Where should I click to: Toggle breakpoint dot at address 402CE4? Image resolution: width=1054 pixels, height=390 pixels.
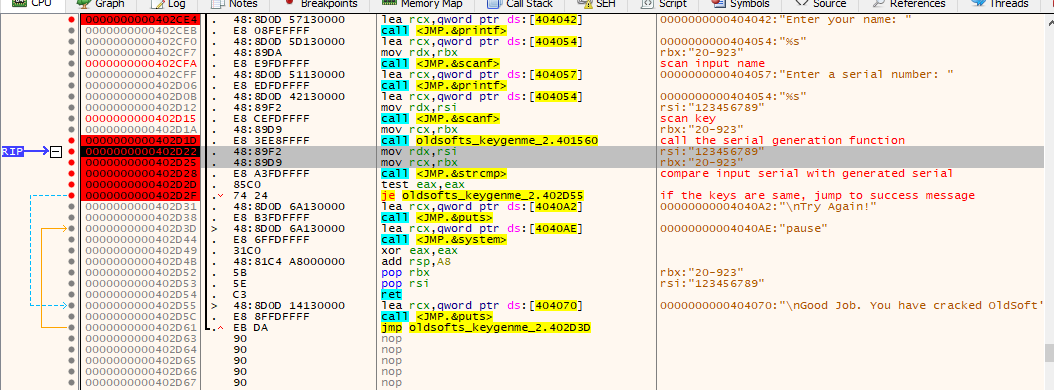pyautogui.click(x=72, y=20)
